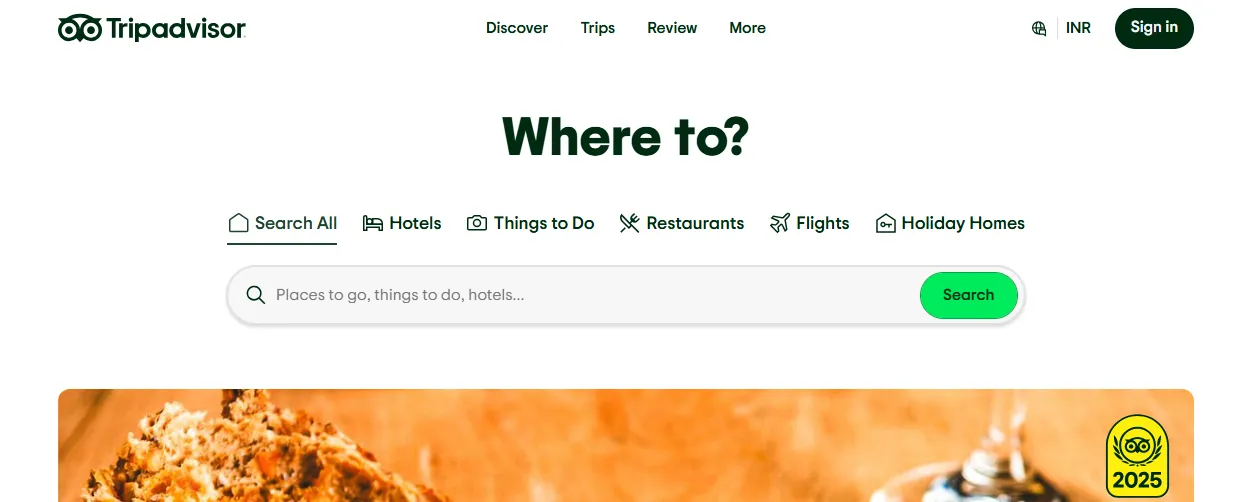Select the Holiday Homes tab
This screenshot has height=502, width=1253.
pos(950,223)
